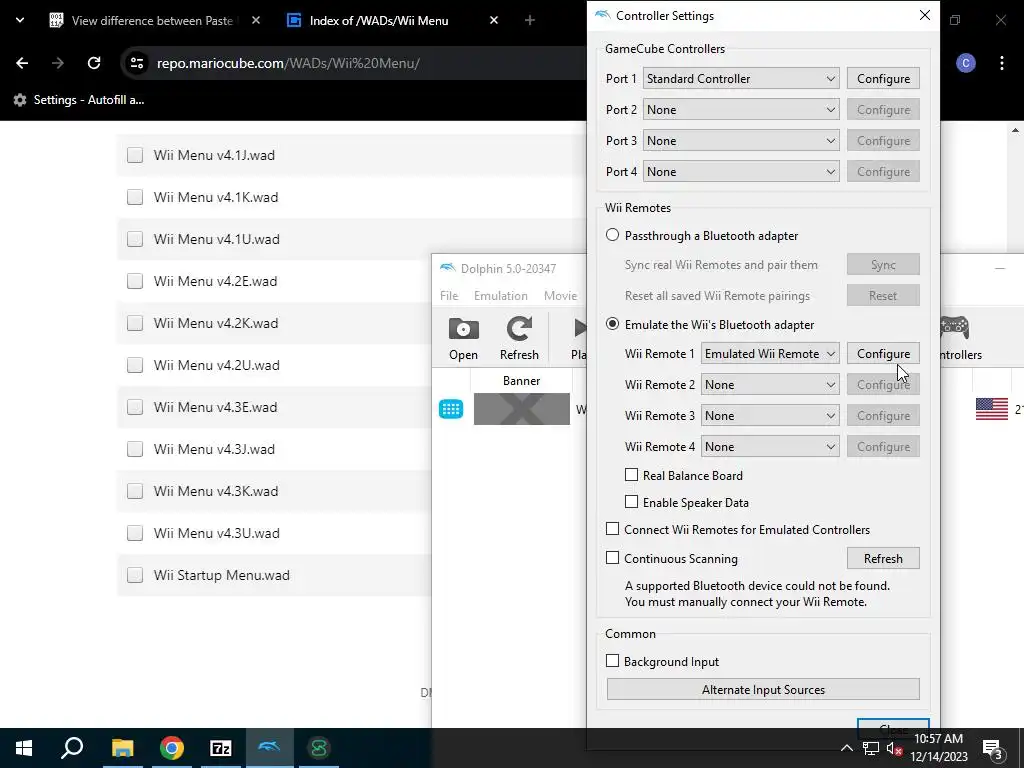
Task: Open site information icon in address bar
Action: 136,63
